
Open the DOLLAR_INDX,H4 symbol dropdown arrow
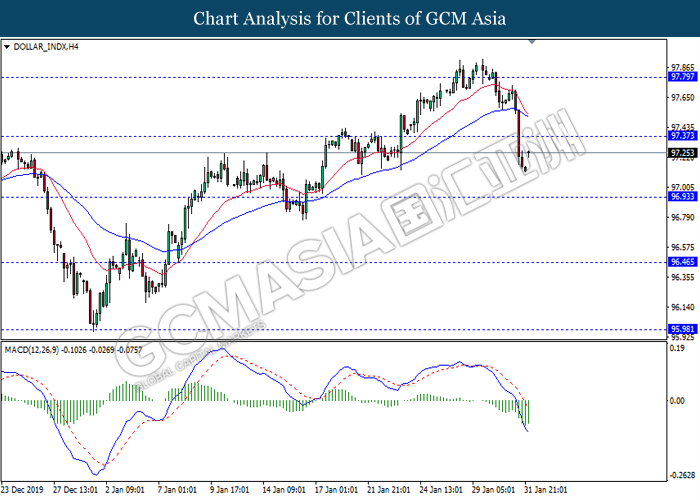tap(7, 47)
